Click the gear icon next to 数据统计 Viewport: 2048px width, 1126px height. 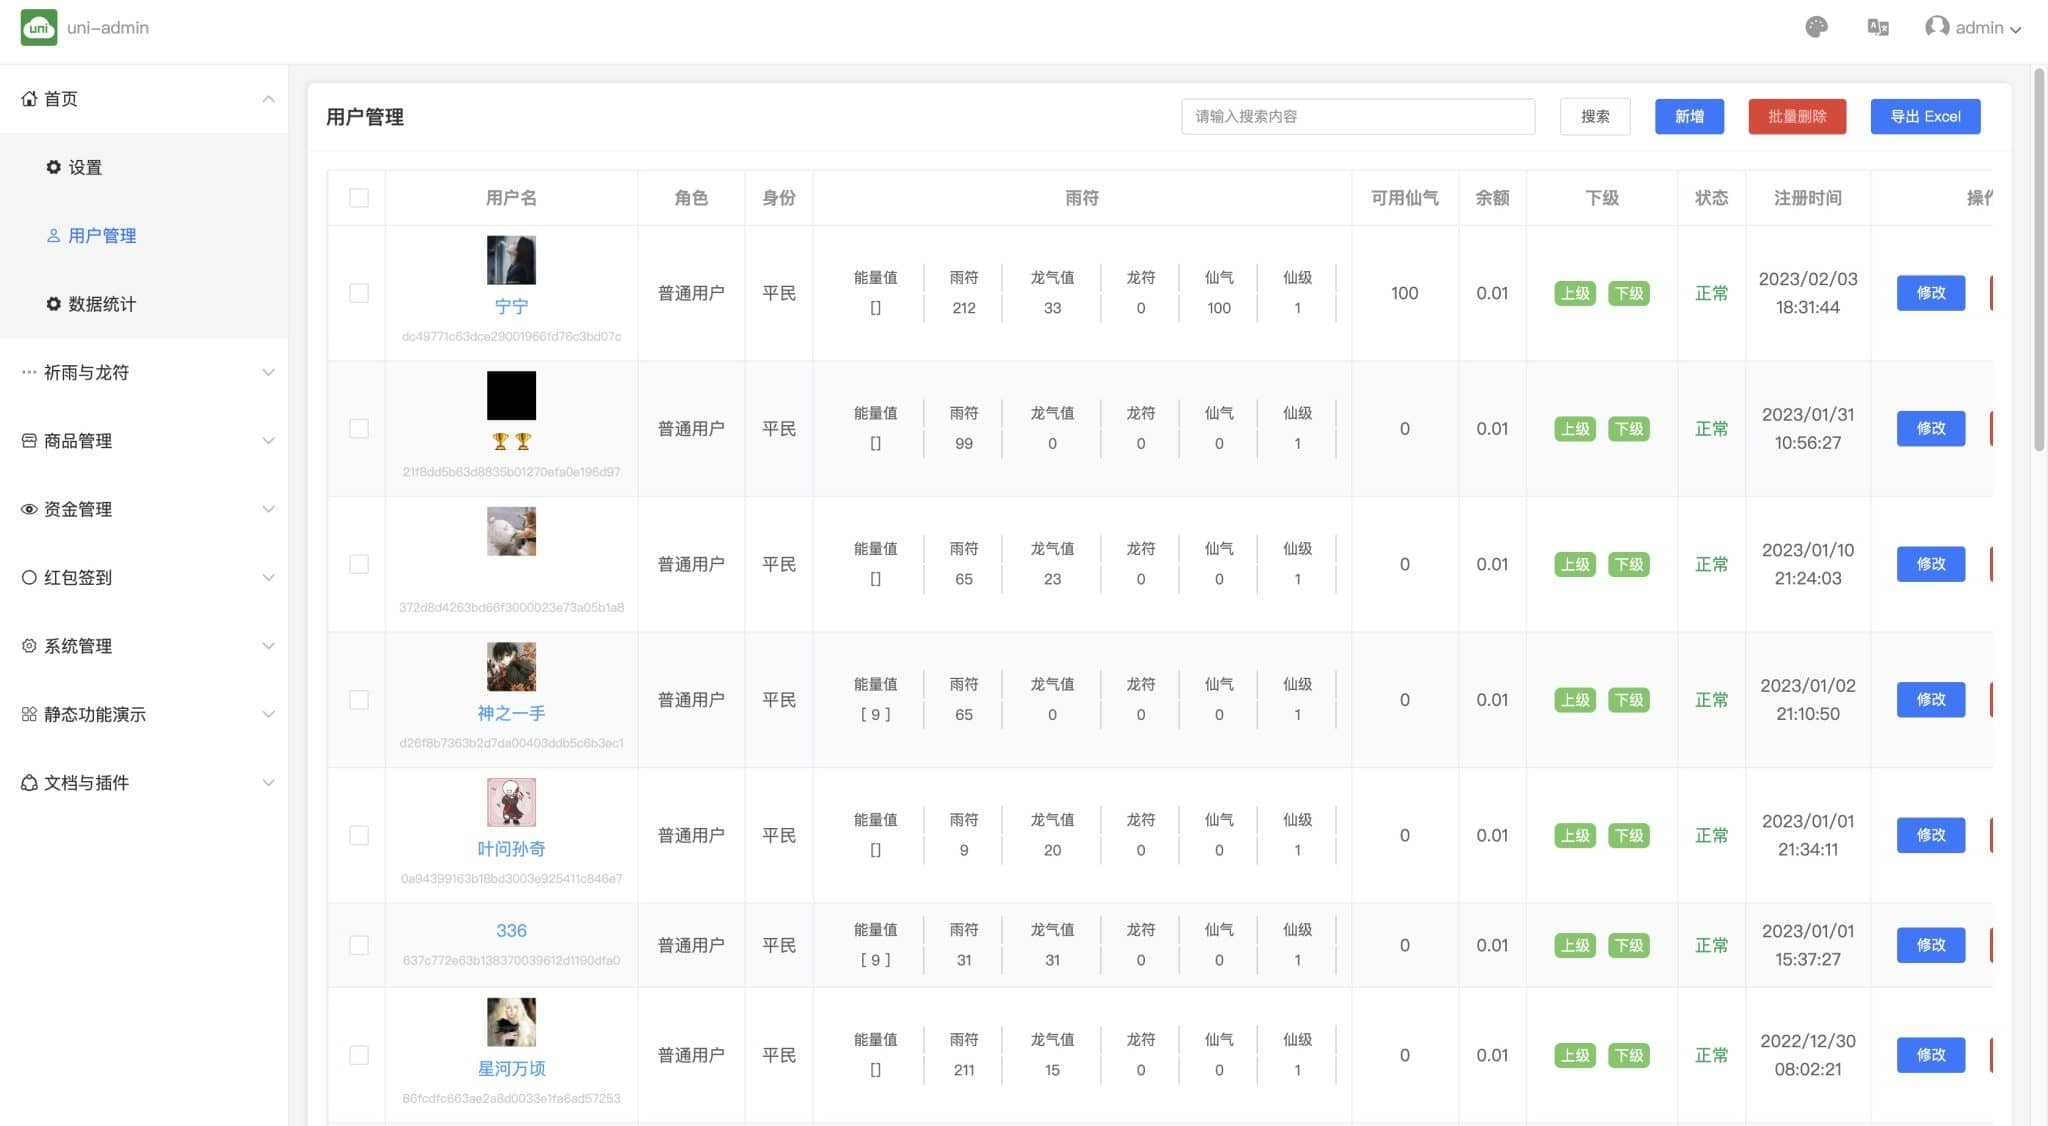54,304
